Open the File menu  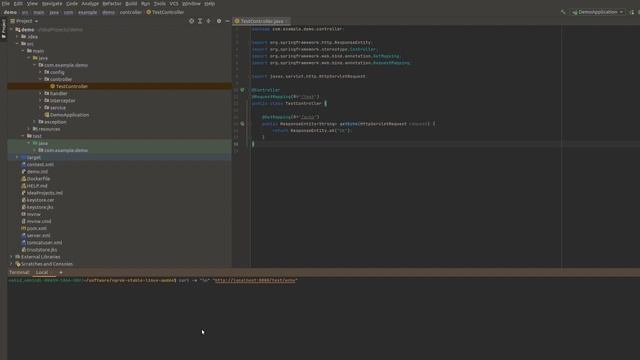tap(6, 4)
